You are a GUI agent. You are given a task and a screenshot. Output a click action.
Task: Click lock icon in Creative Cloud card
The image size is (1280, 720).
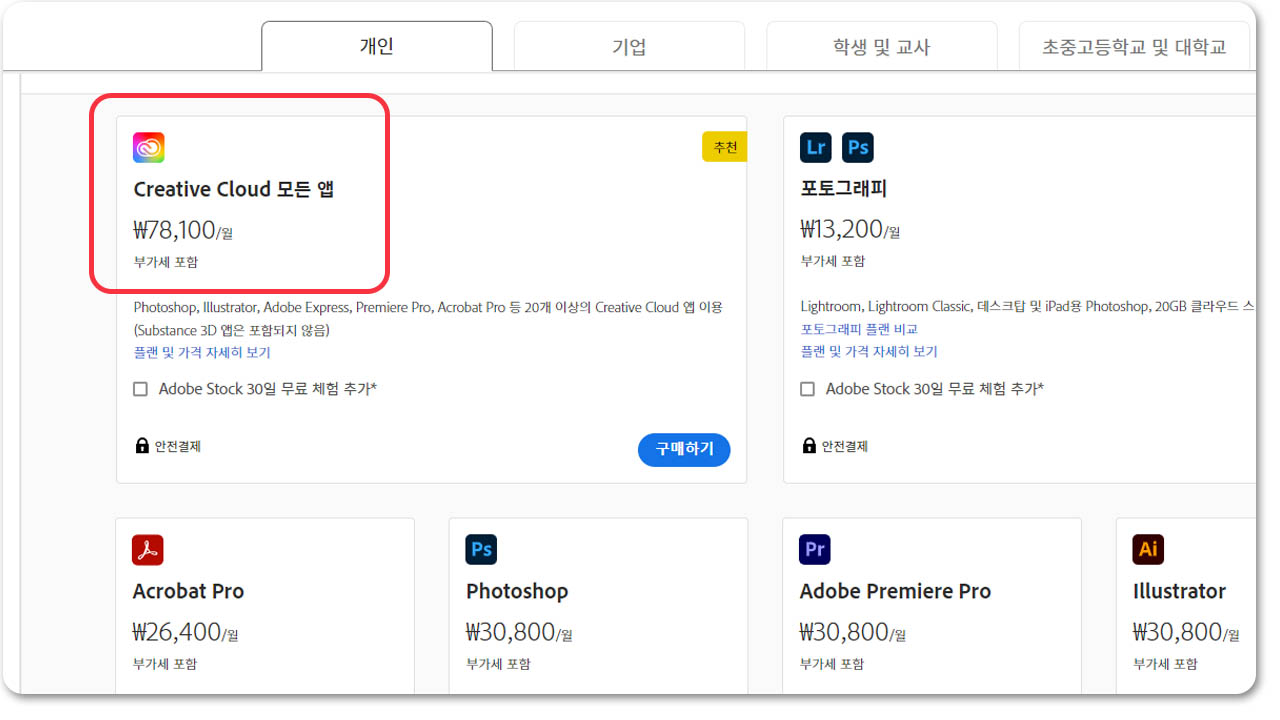pos(141,446)
